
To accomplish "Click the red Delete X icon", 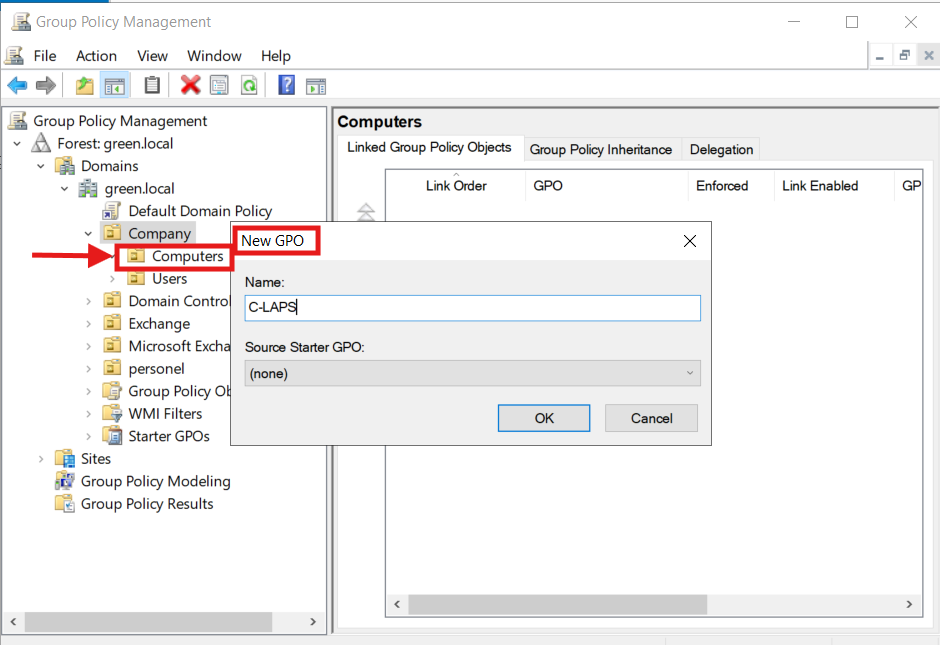I will coord(190,85).
